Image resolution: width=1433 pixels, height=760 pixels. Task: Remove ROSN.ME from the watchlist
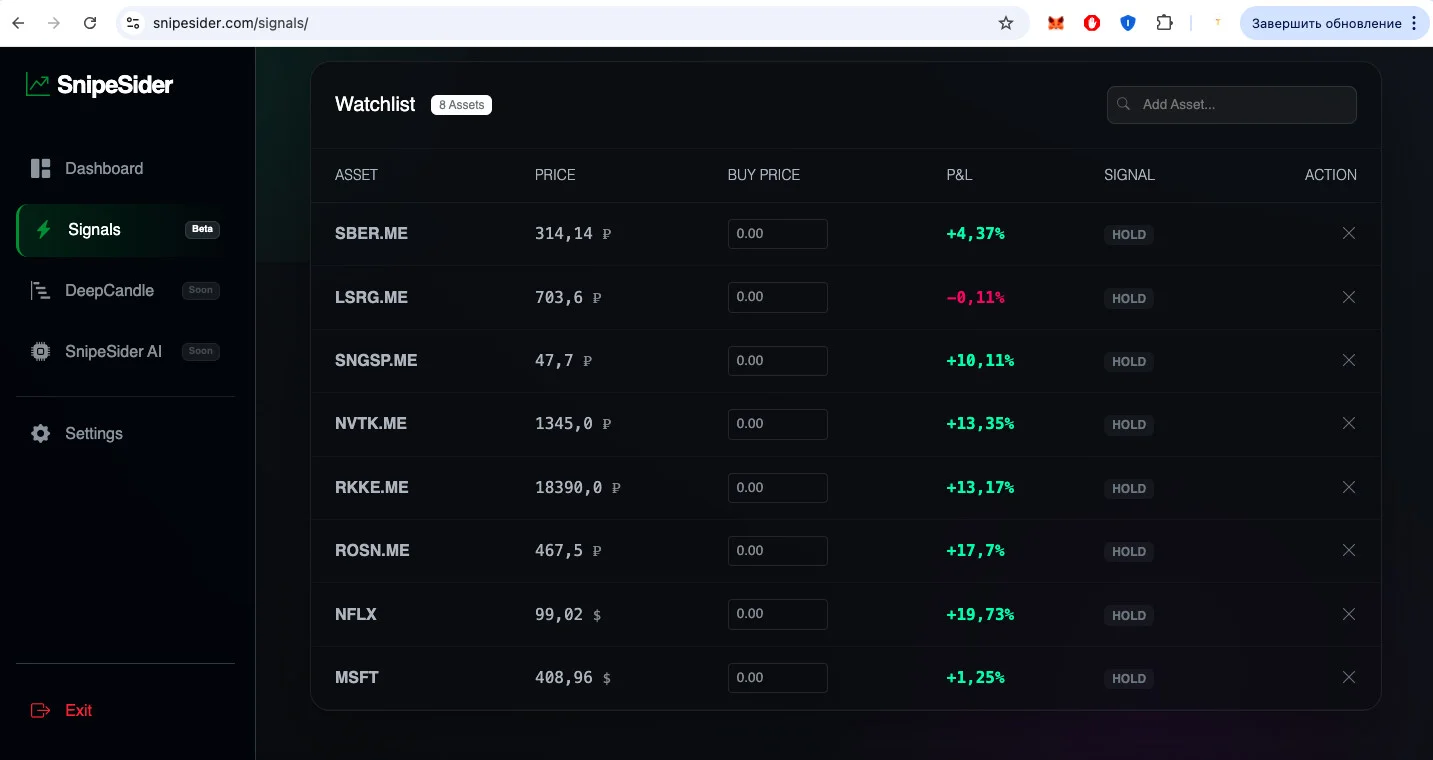point(1348,550)
